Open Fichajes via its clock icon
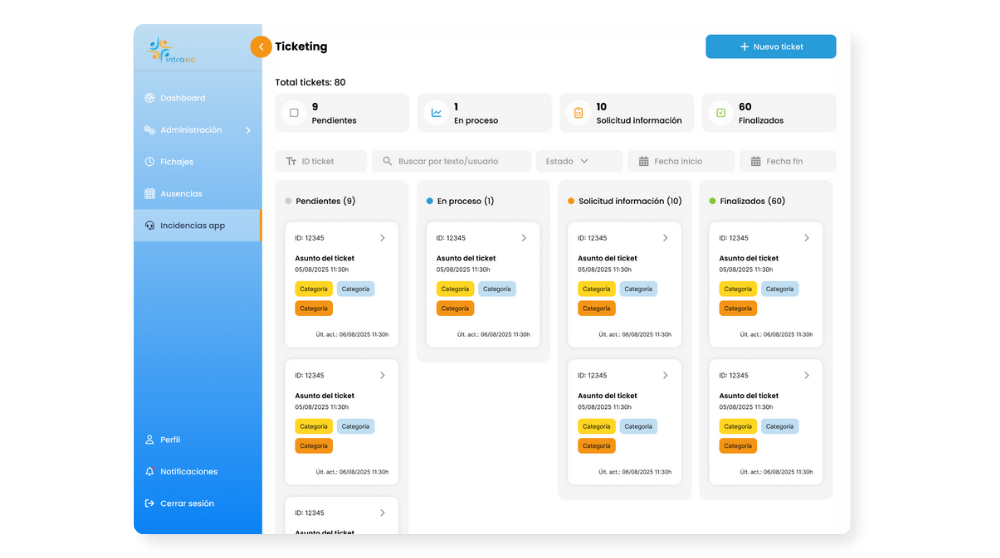Screen dimensions: 1000x558 [x=149, y=162]
